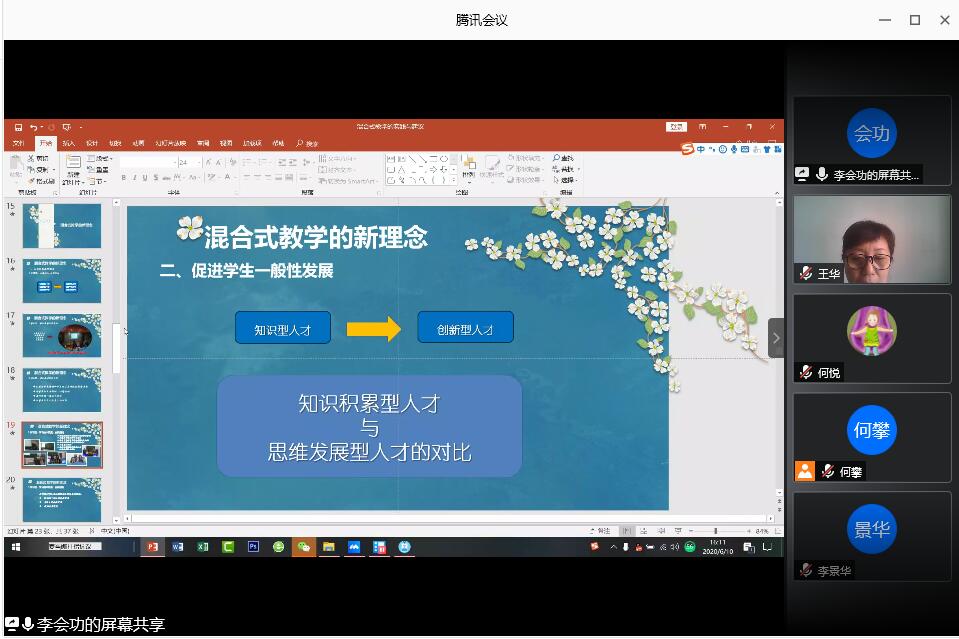Viewport: 959px width, 639px height.
Task: Click the 登录 sign-in button
Action: [x=677, y=127]
